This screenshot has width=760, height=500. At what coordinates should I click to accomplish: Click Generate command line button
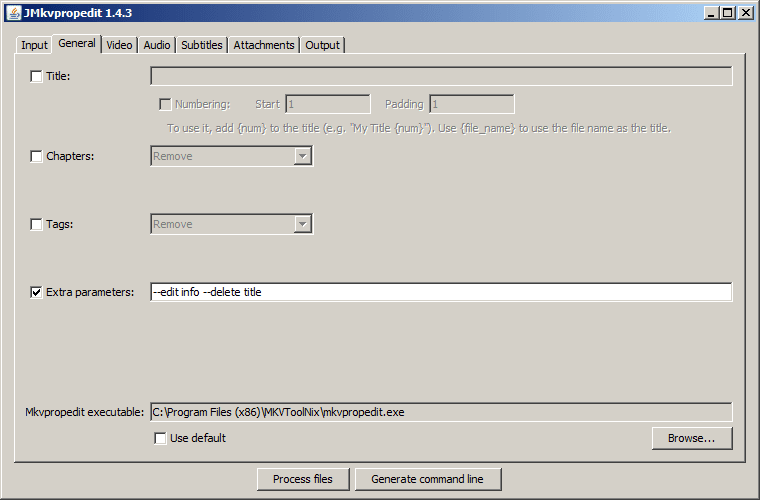[428, 479]
